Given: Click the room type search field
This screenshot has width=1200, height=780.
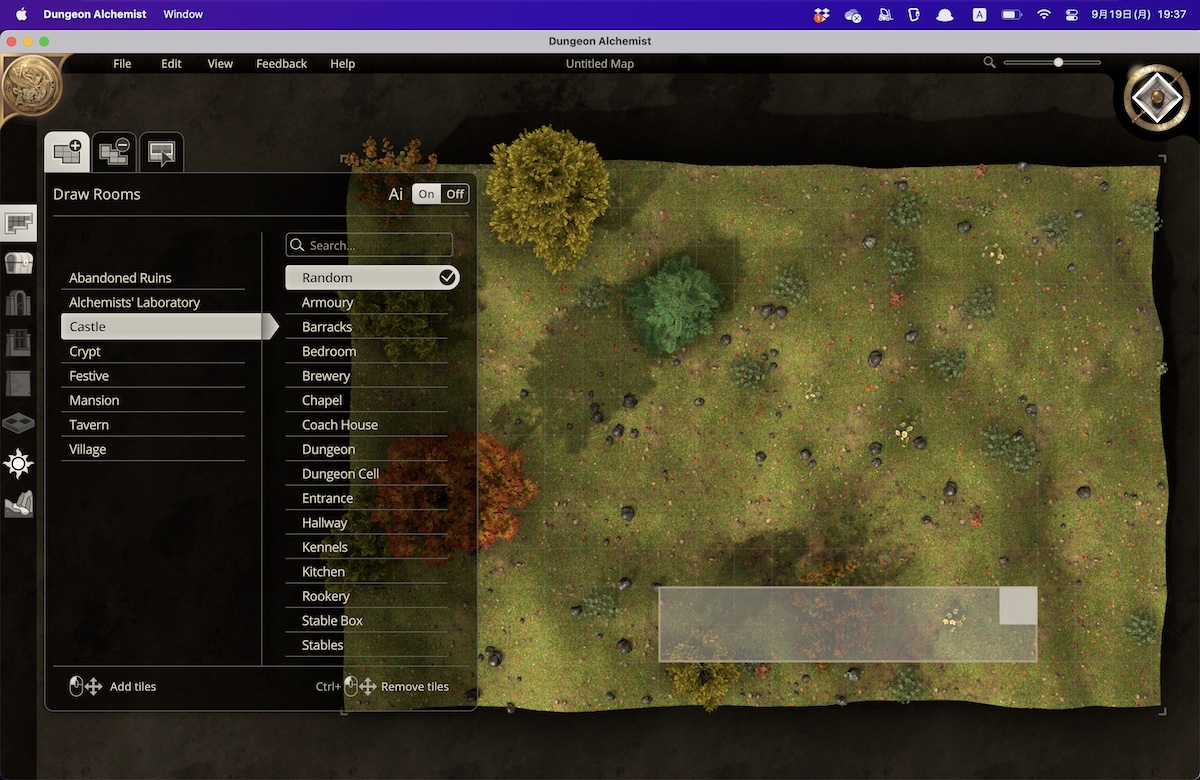Looking at the screenshot, I should click(370, 245).
